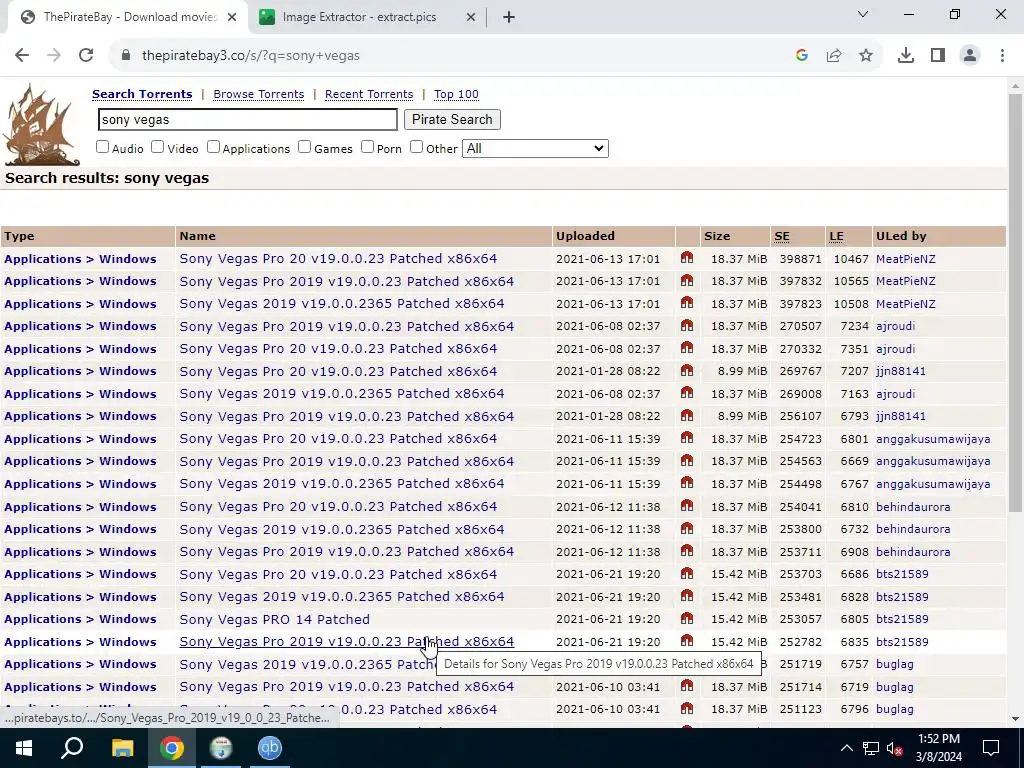This screenshot has width=1024, height=768.
Task: Open the taskbar search icon
Action: (x=72, y=748)
